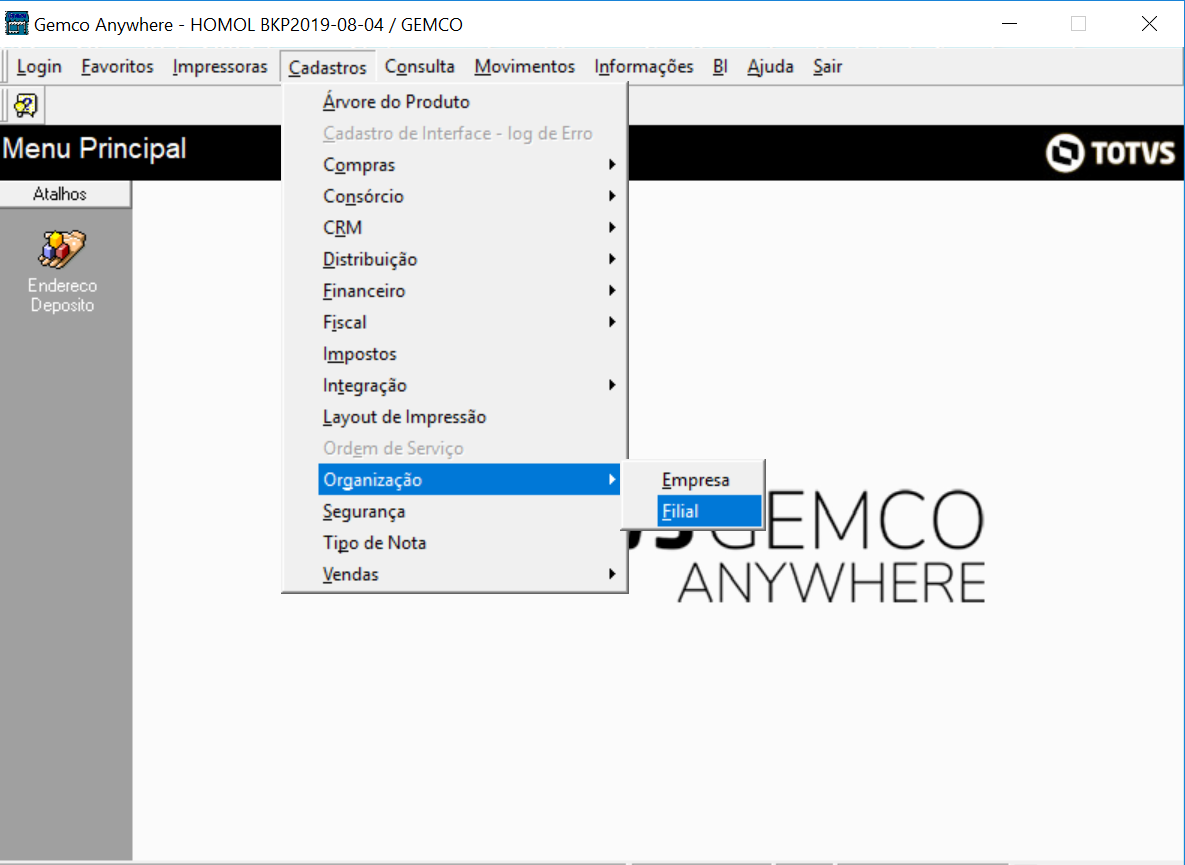Expand the Integração submenu
1185x865 pixels.
[469, 385]
